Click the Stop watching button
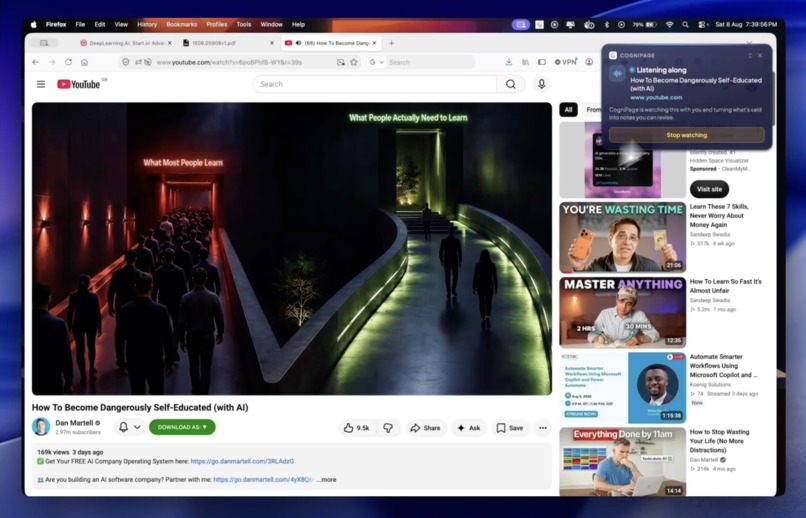The image size is (806, 518). 687,135
